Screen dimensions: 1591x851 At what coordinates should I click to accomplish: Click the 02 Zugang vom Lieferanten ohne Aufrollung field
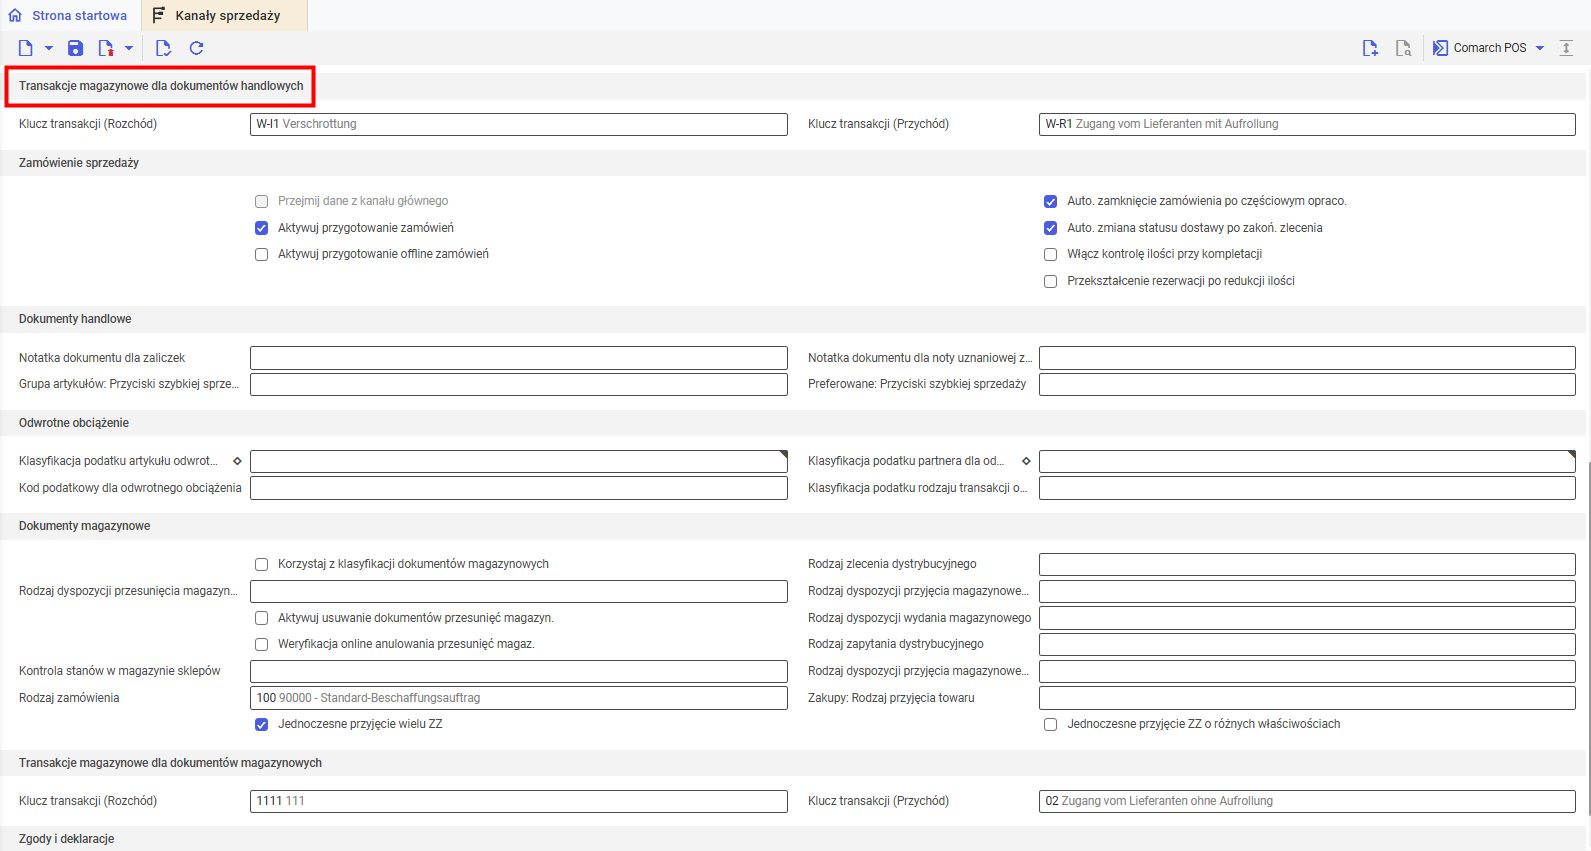click(x=1307, y=801)
